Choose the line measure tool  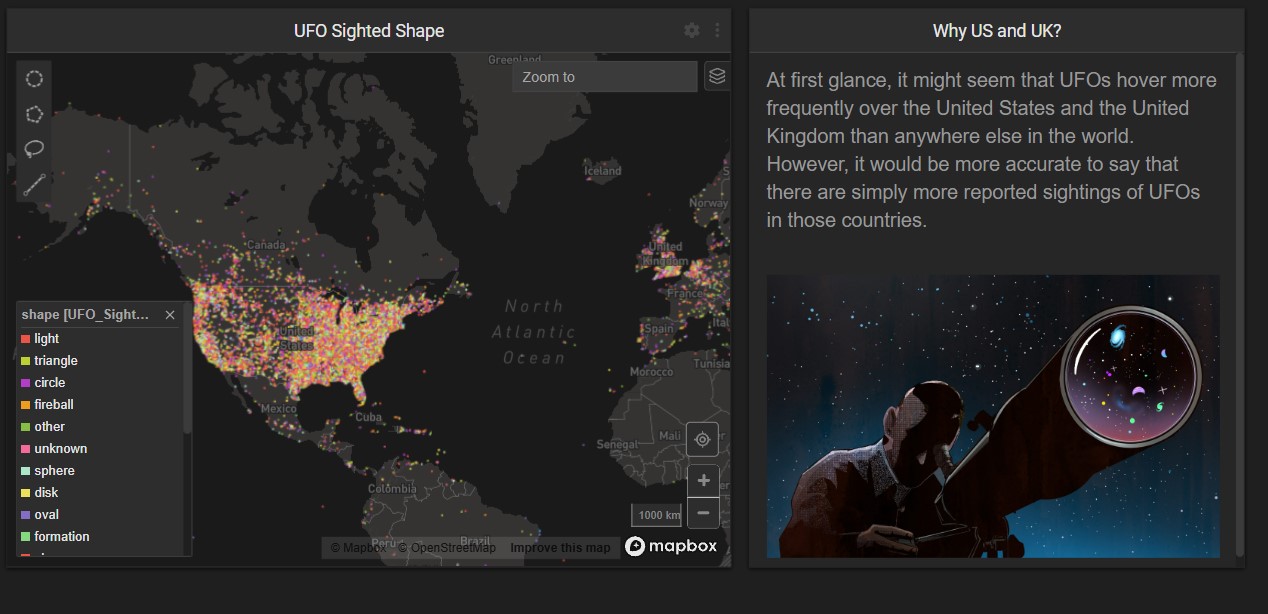pyautogui.click(x=34, y=185)
